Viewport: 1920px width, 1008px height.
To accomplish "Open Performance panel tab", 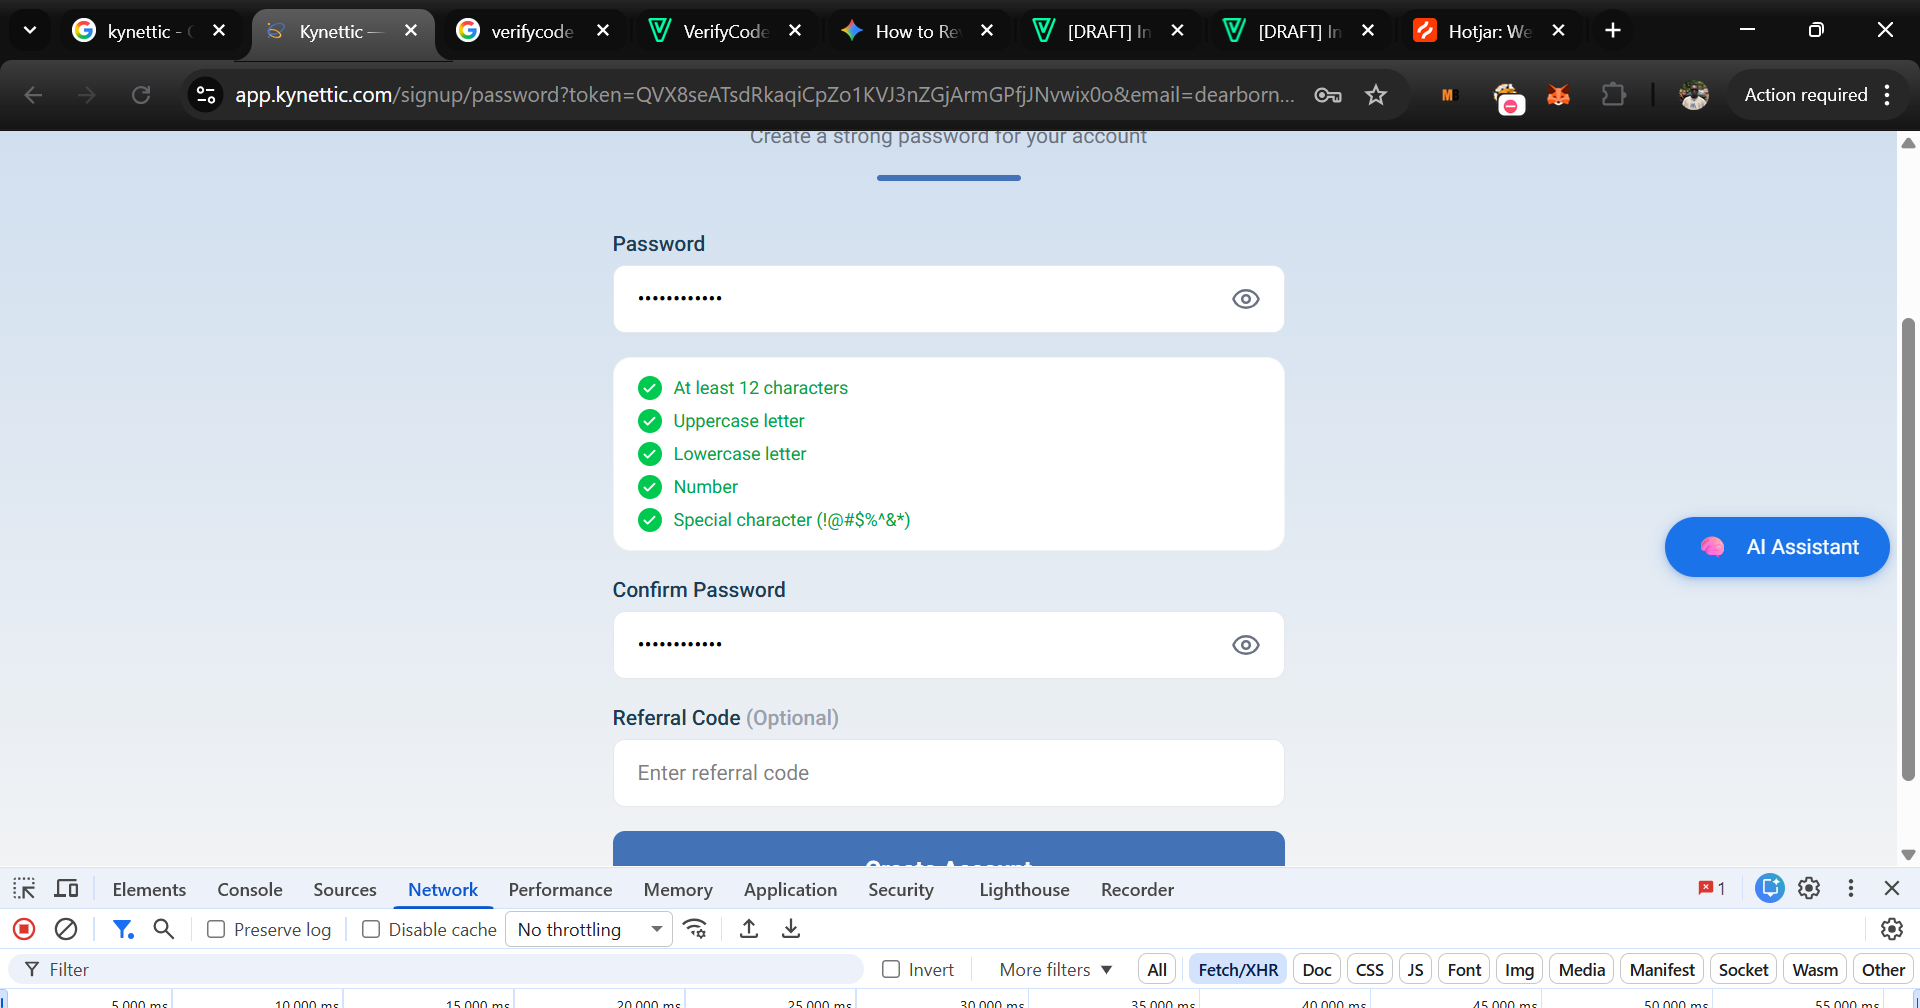I will tap(560, 889).
